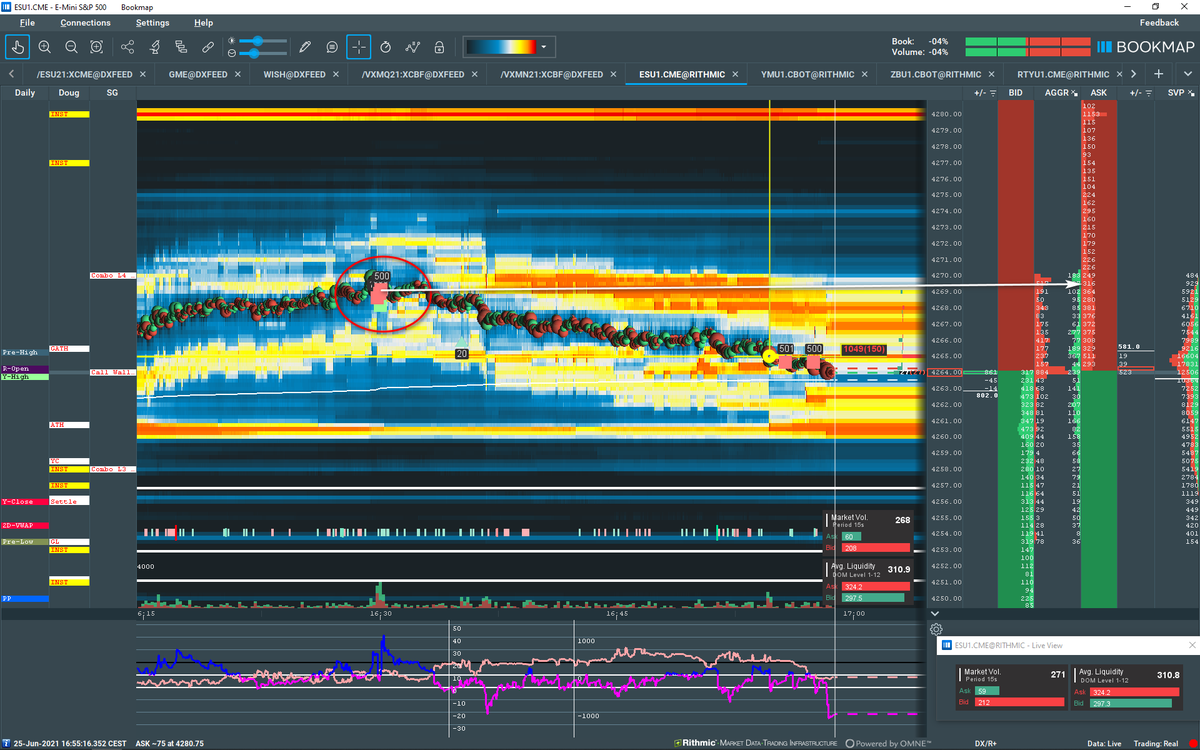Click the Book imbalance indicator bar
The width and height of the screenshot is (1200, 750).
point(1027,41)
